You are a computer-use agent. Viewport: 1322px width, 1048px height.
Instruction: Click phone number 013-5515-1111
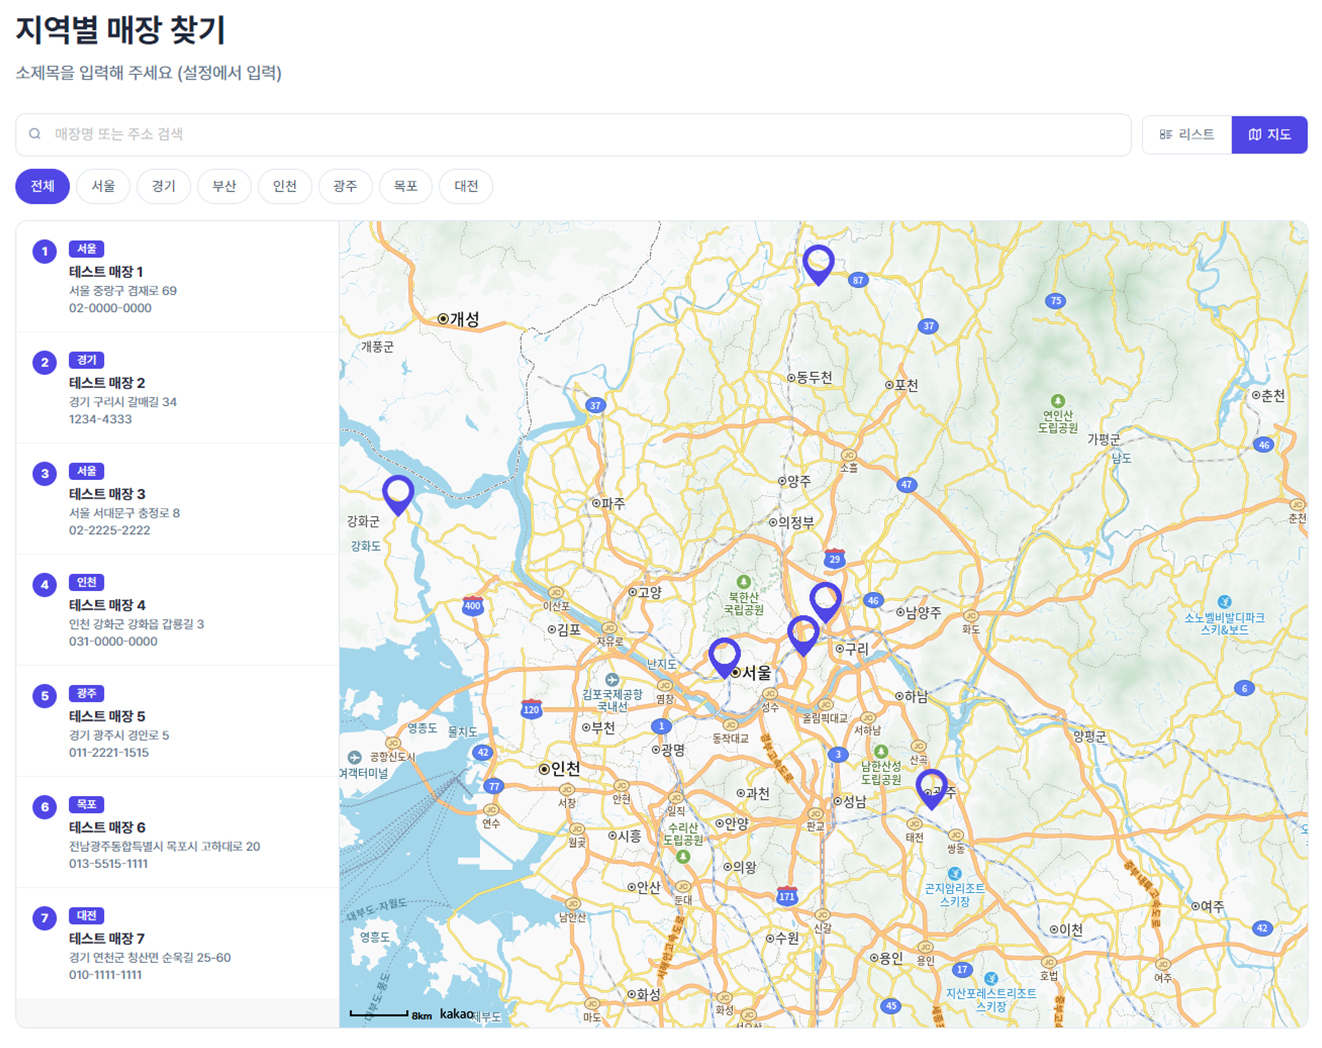[x=109, y=863]
